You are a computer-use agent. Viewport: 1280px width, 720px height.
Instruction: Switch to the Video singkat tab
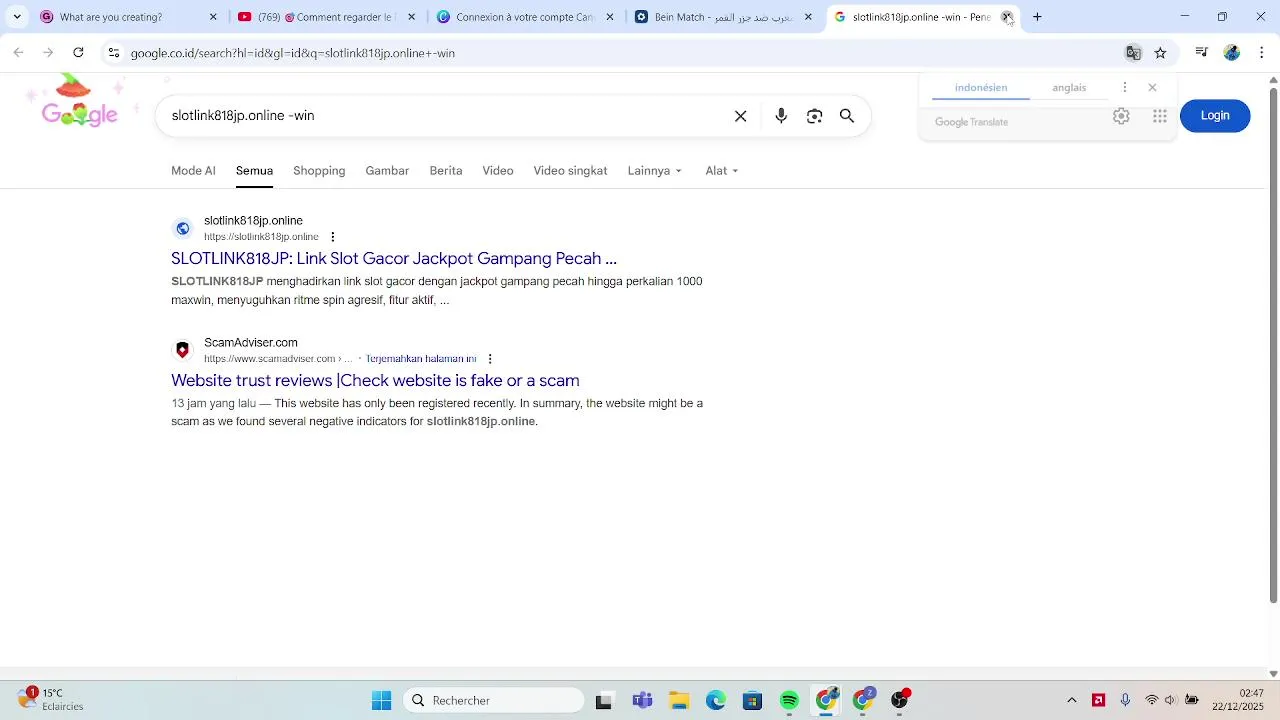click(x=570, y=171)
